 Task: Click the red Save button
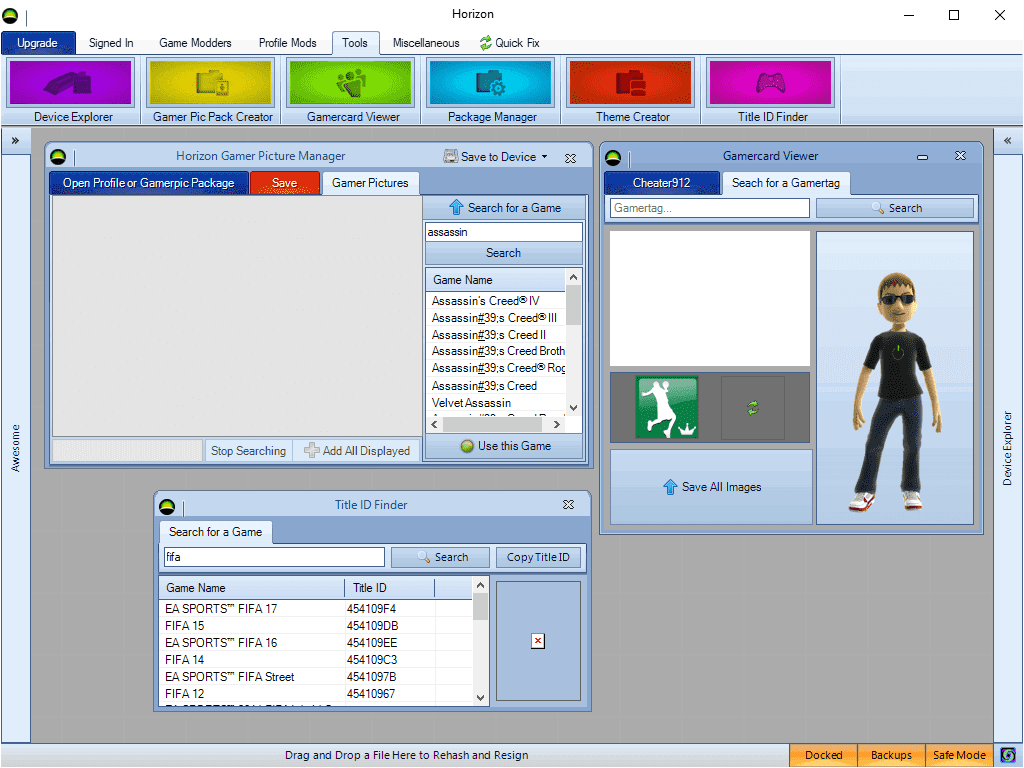[285, 184]
